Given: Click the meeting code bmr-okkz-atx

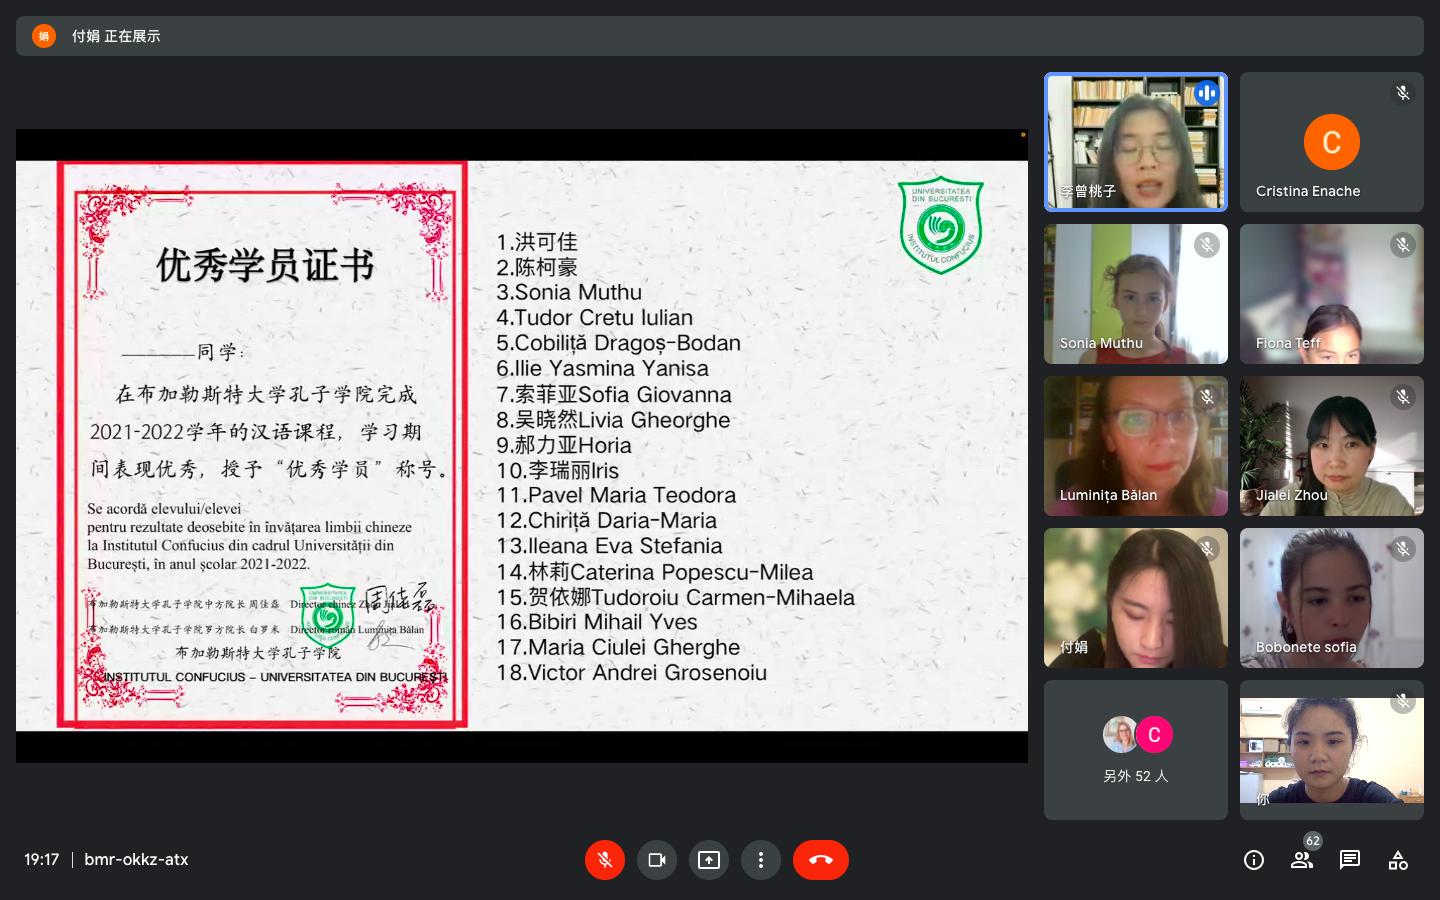Looking at the screenshot, I should point(136,860).
